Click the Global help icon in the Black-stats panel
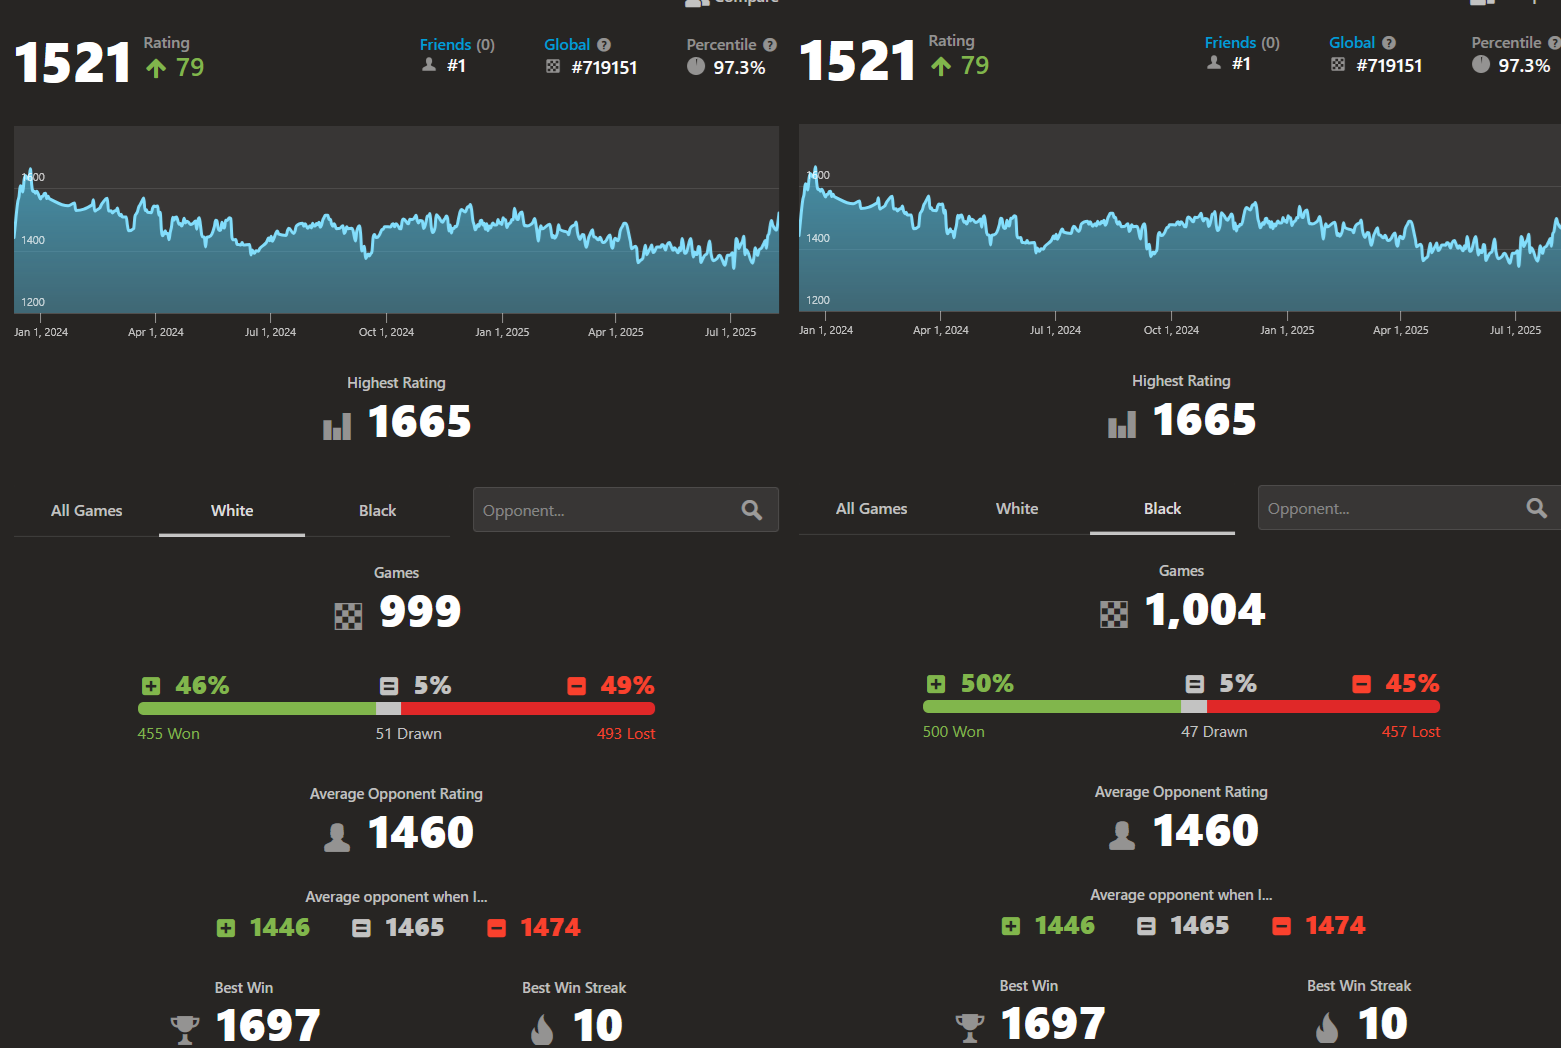This screenshot has width=1561, height=1048. pyautogui.click(x=1389, y=43)
